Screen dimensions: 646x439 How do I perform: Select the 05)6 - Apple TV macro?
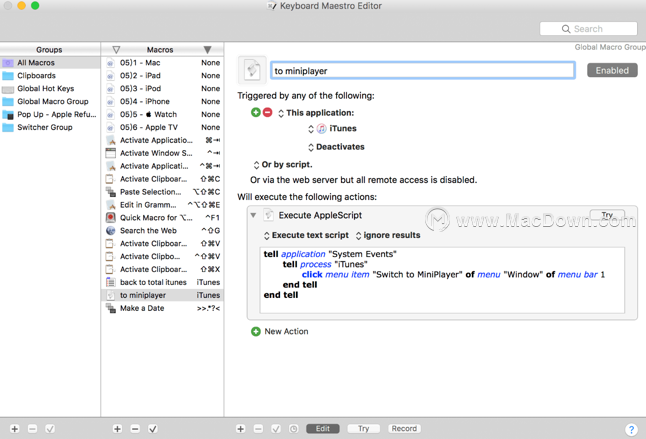click(x=162, y=127)
